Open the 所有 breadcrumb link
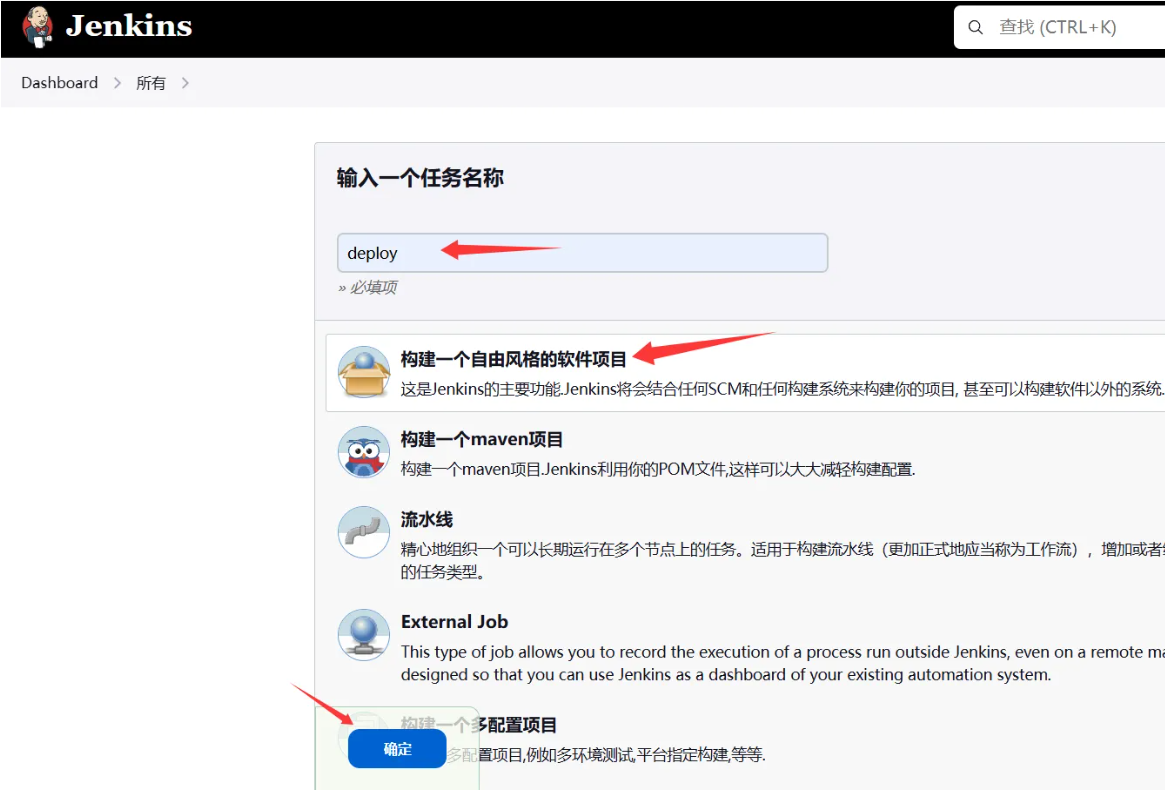Viewport: 1165px width, 797px height. coord(151,83)
